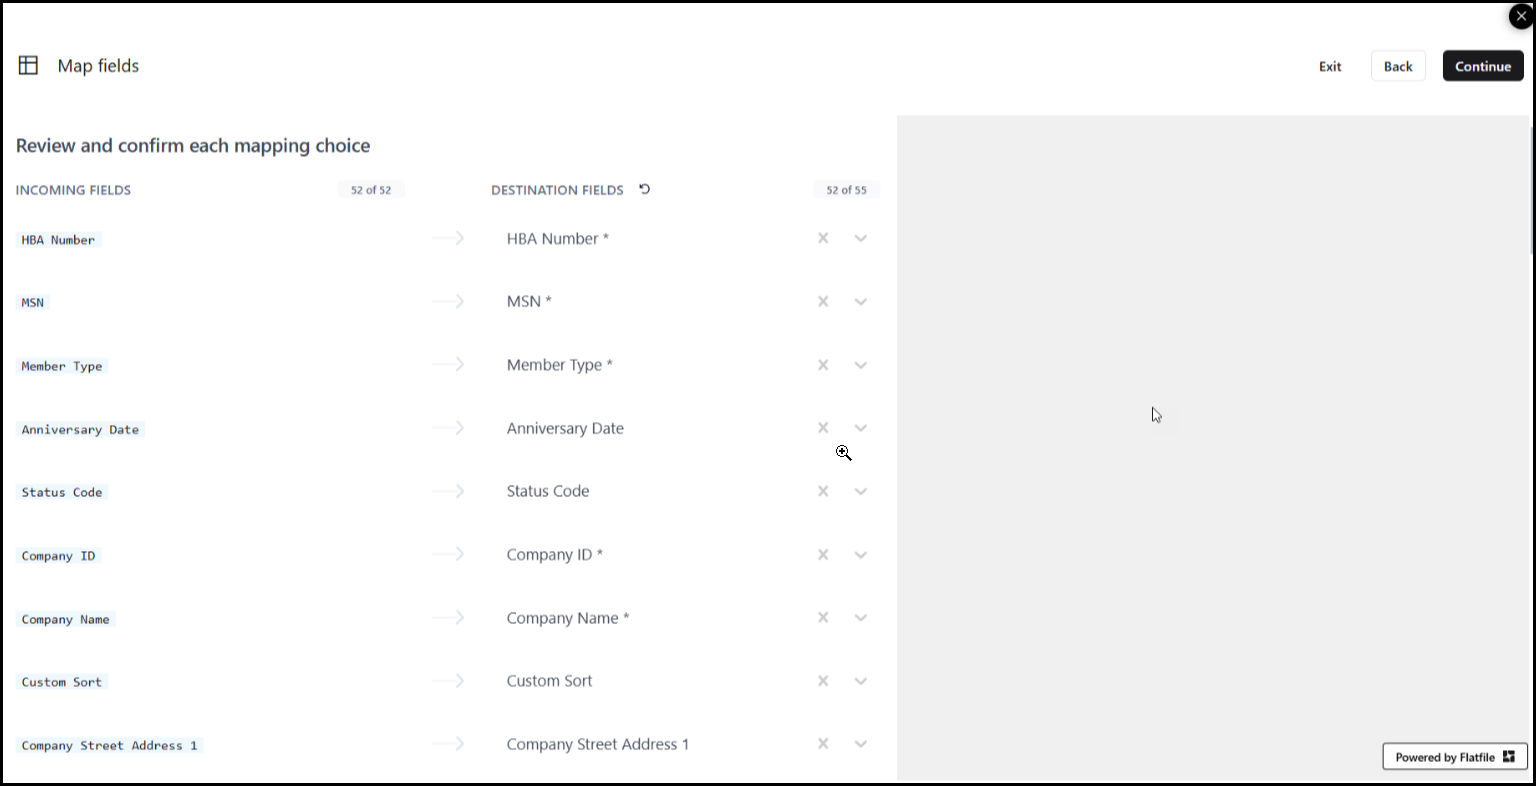Image resolution: width=1536 pixels, height=786 pixels.
Task: Select the Anniversary Date destination field
Action: coord(565,428)
